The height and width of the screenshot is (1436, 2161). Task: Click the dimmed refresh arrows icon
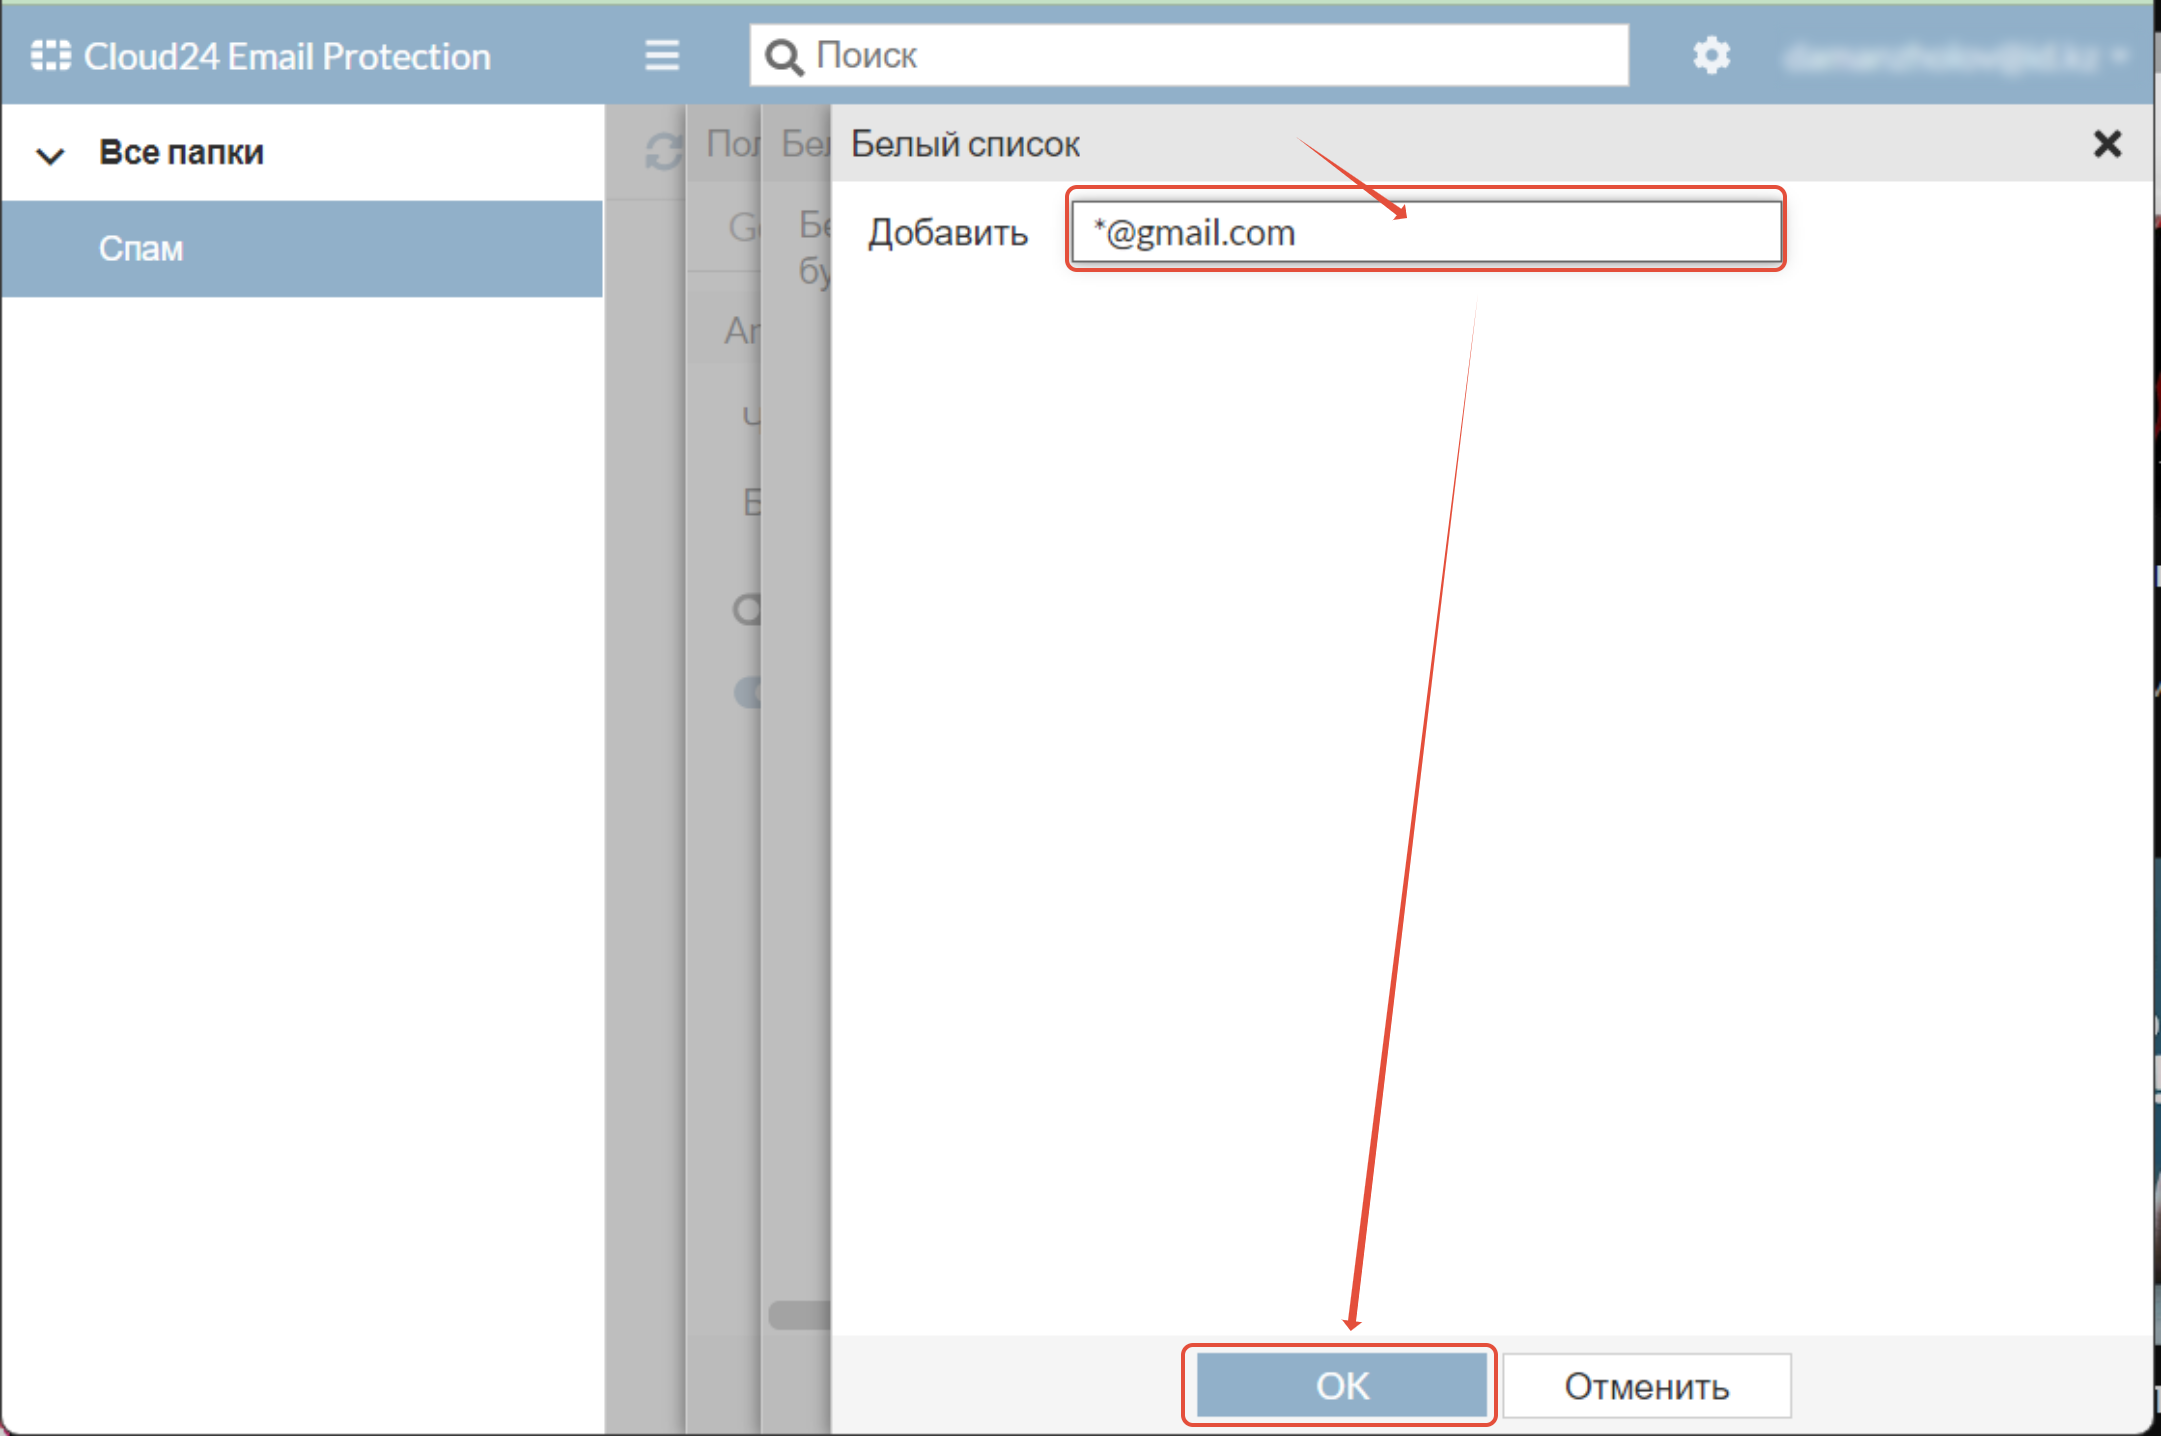pyautogui.click(x=663, y=152)
